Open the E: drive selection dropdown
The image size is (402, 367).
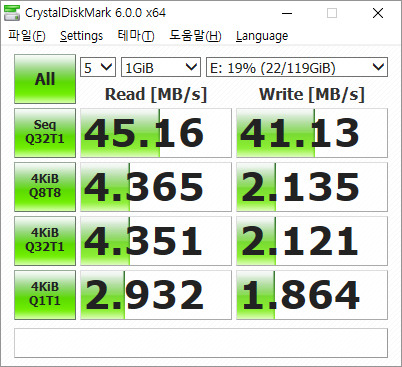pos(297,67)
